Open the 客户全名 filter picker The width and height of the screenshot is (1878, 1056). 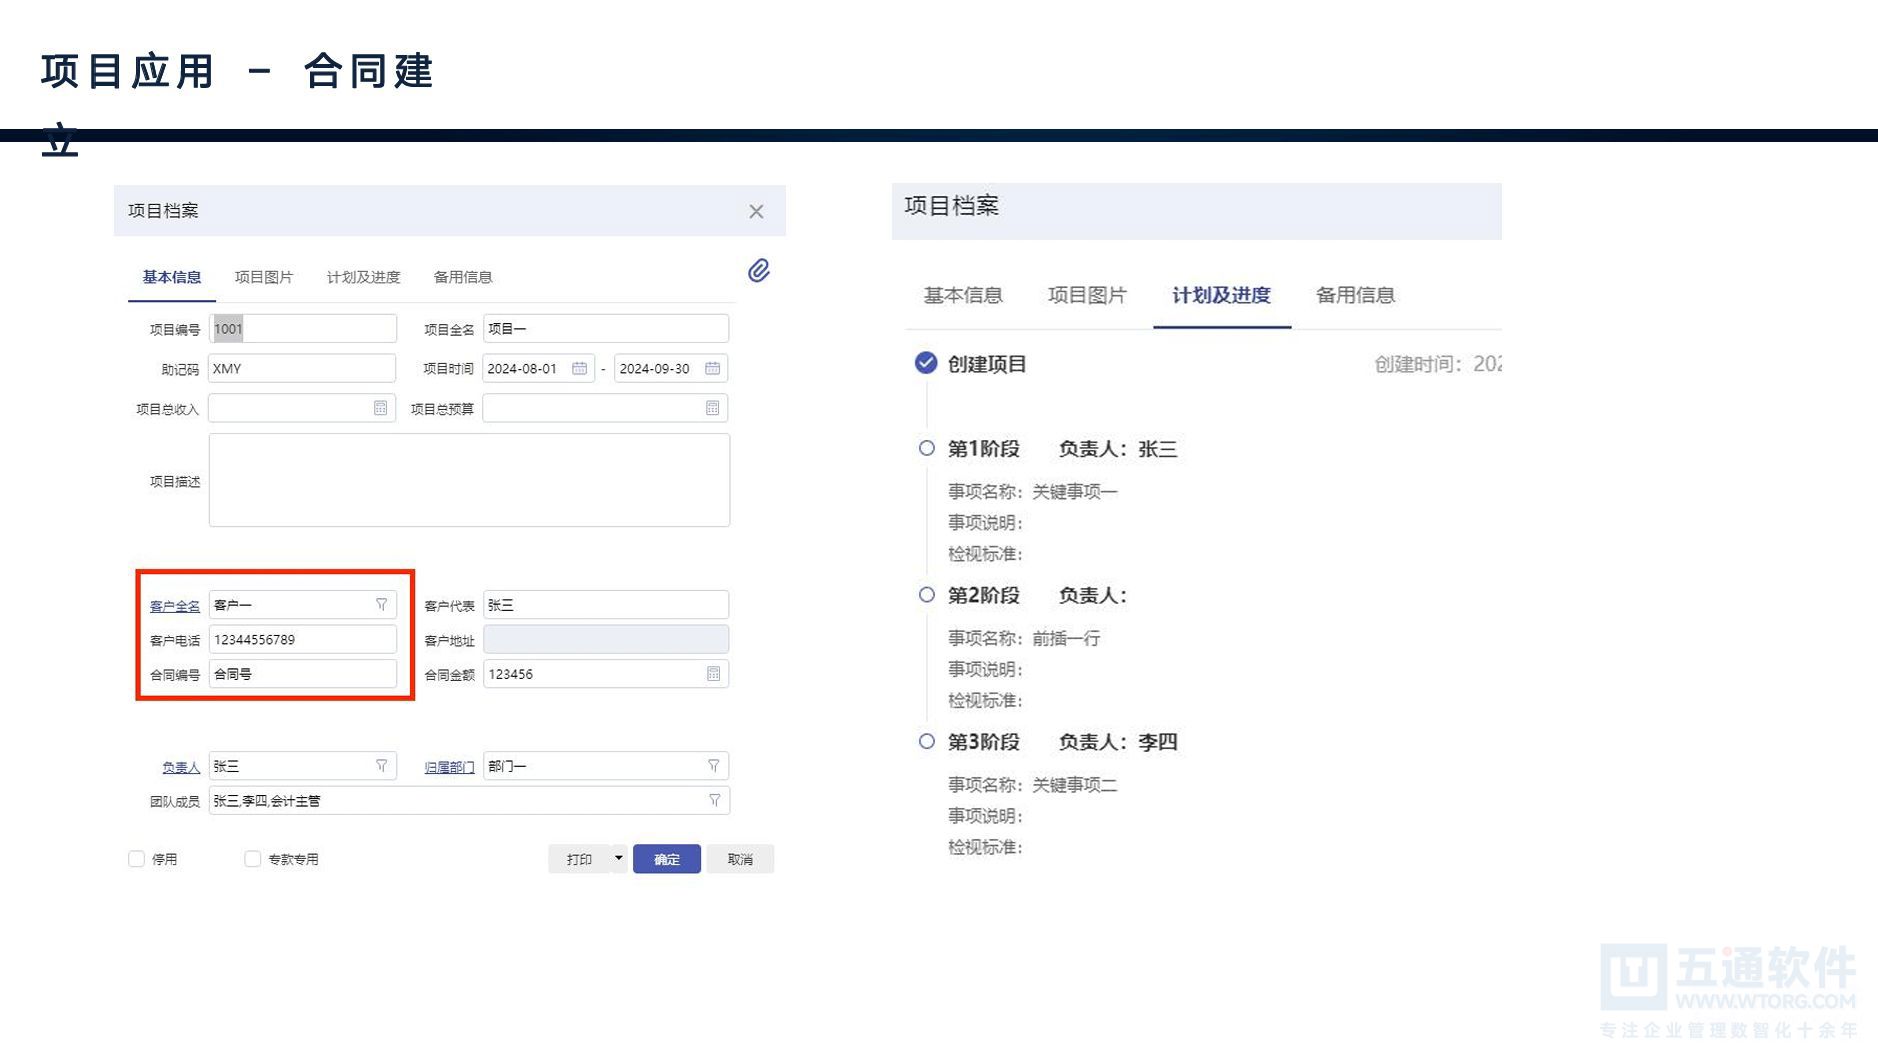pos(381,604)
